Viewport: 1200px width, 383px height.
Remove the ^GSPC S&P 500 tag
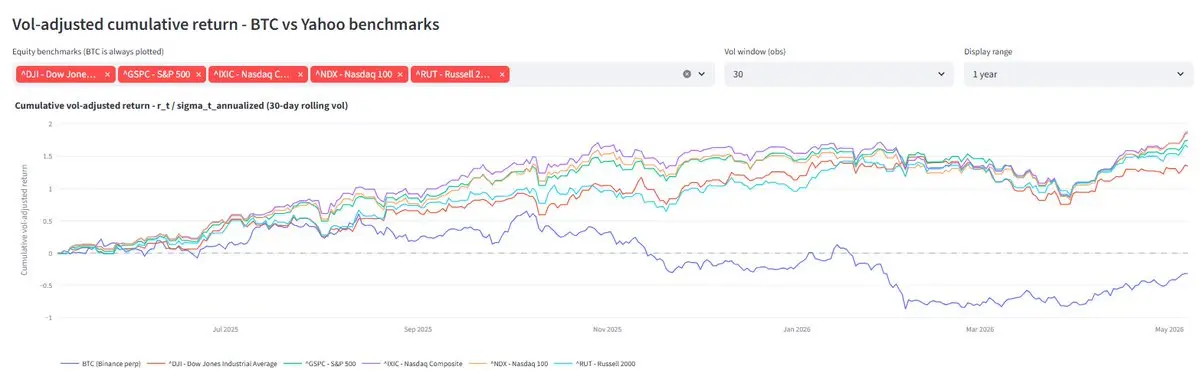pyautogui.click(x=199, y=74)
